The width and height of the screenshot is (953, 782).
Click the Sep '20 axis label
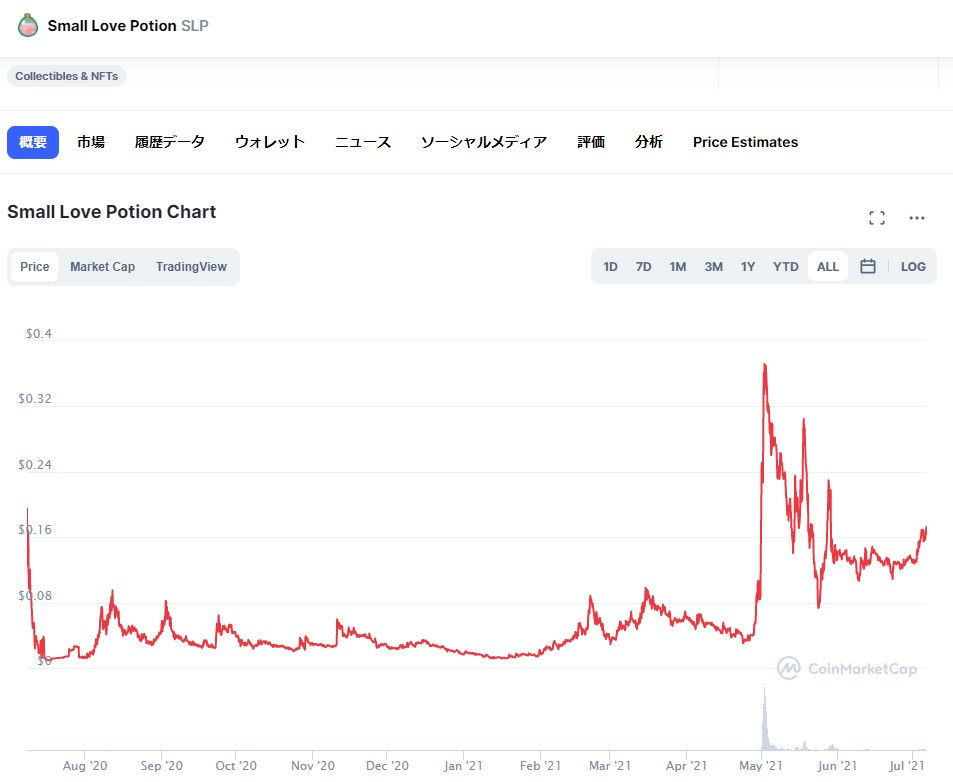[x=161, y=766]
